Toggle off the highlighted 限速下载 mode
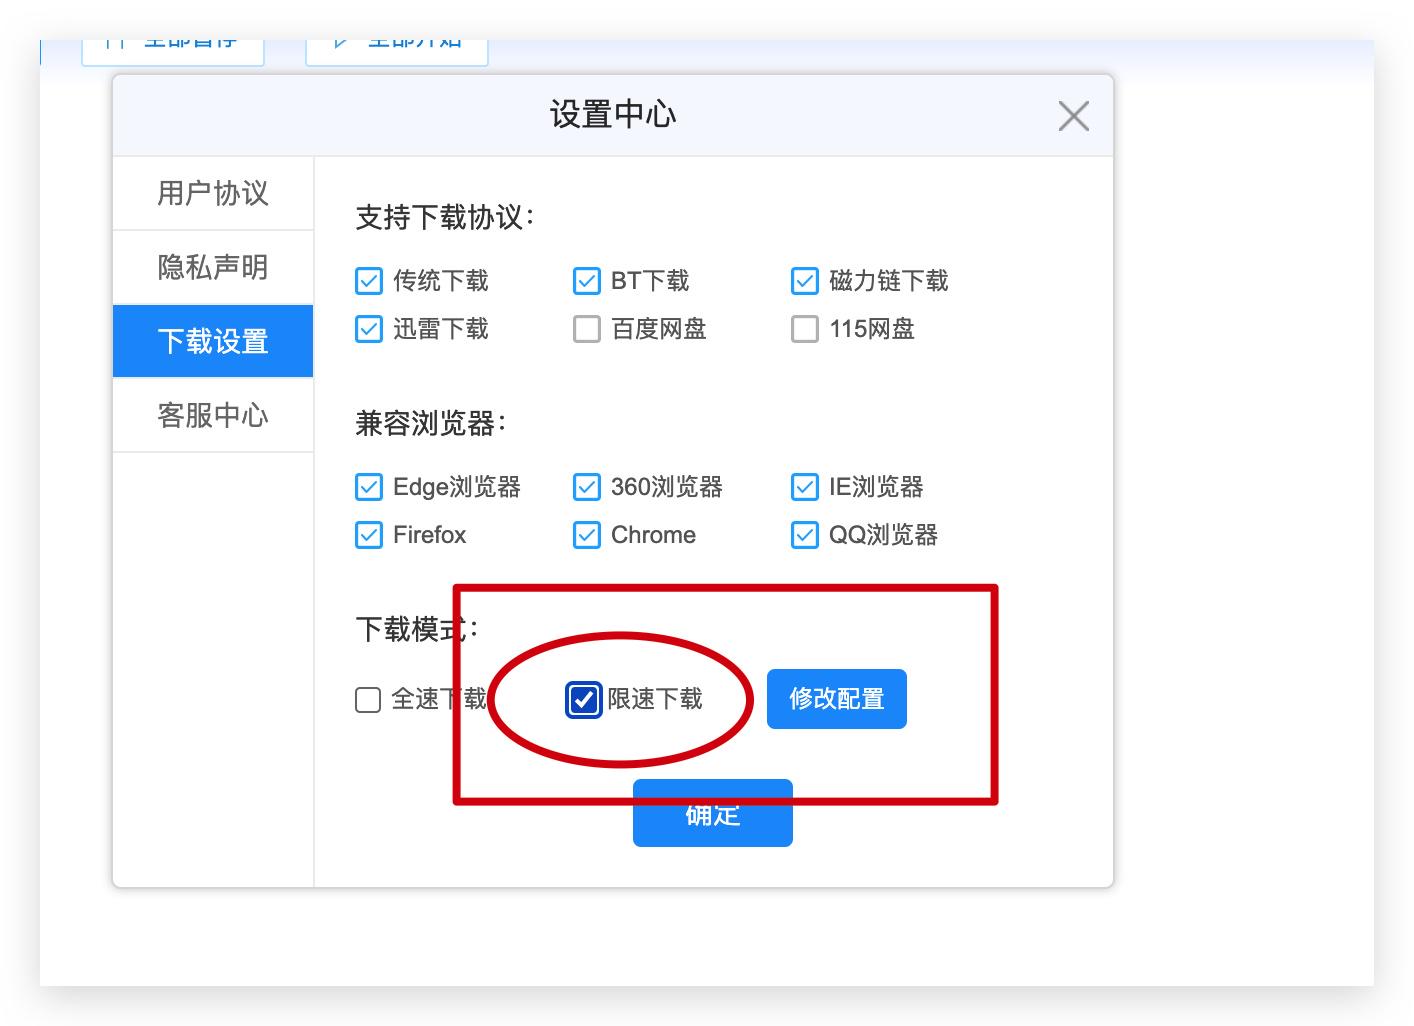 (583, 700)
